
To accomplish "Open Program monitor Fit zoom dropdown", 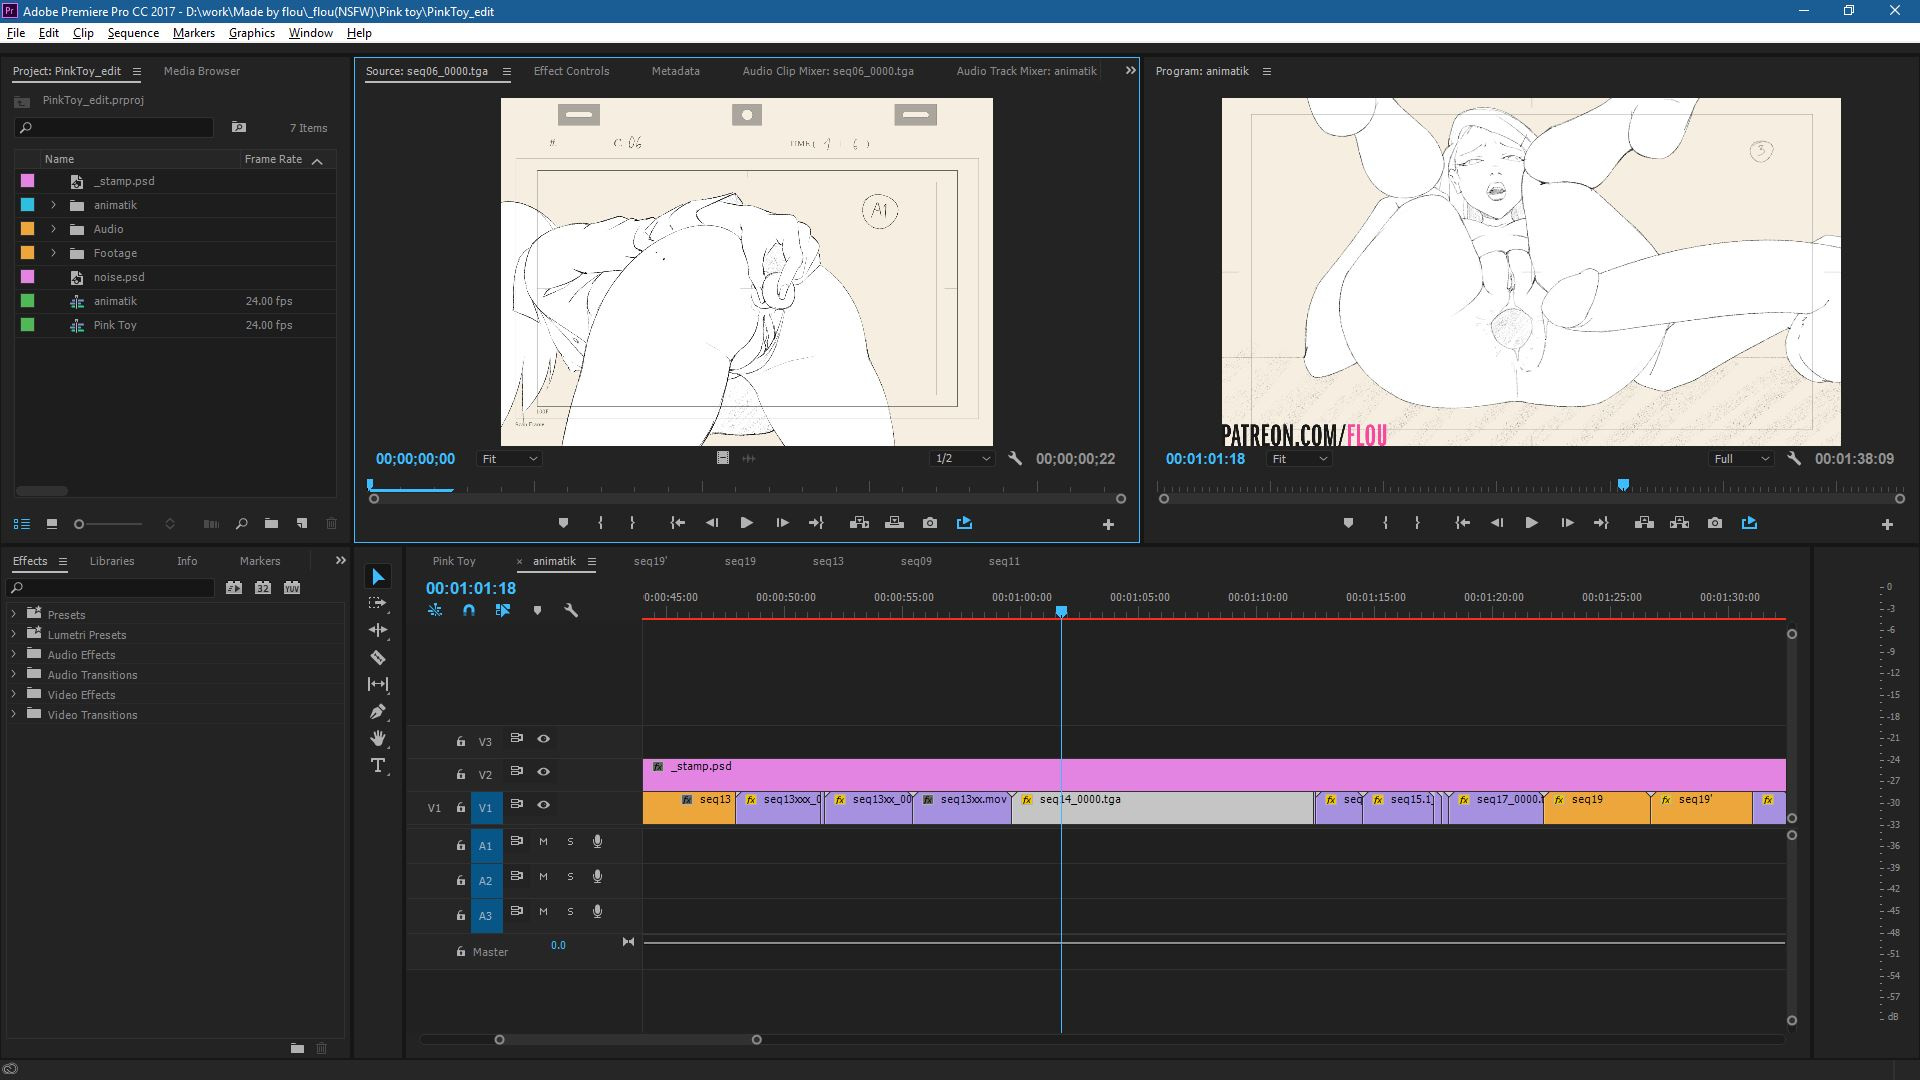I will [x=1300, y=459].
